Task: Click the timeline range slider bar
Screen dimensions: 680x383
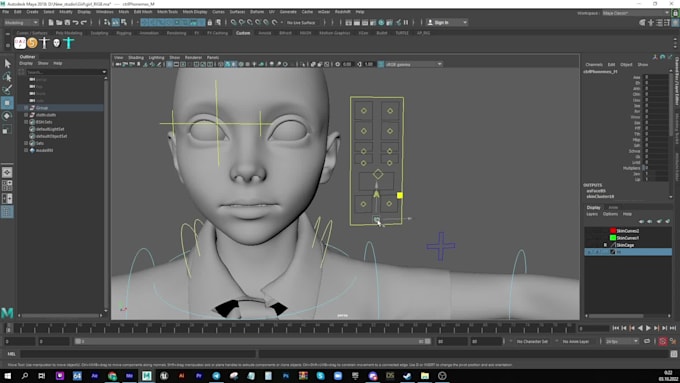Action: click(x=252, y=341)
